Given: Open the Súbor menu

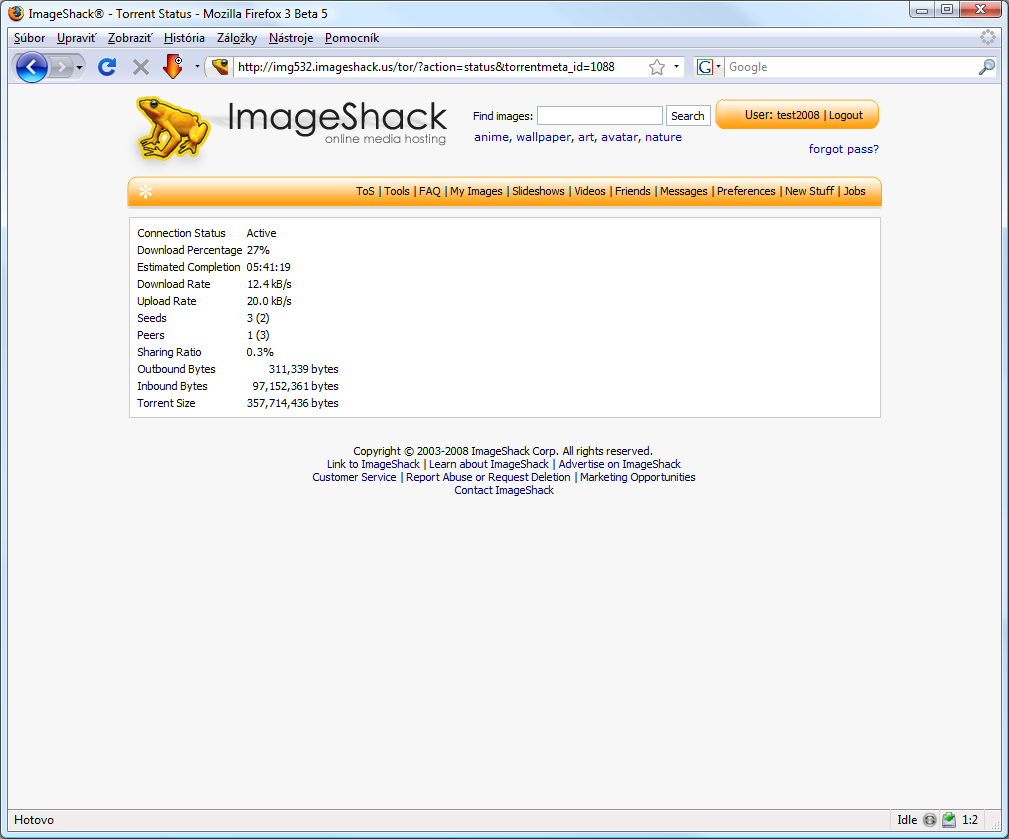Looking at the screenshot, I should (x=30, y=38).
